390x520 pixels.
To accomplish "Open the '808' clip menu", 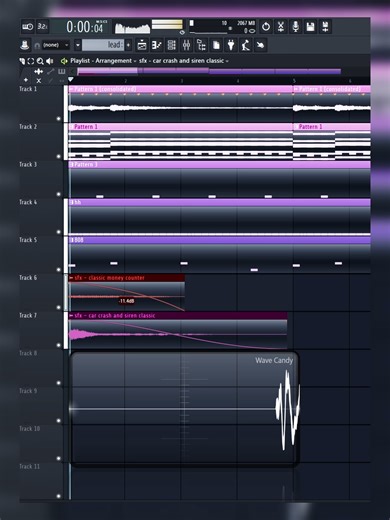I will [x=71, y=240].
